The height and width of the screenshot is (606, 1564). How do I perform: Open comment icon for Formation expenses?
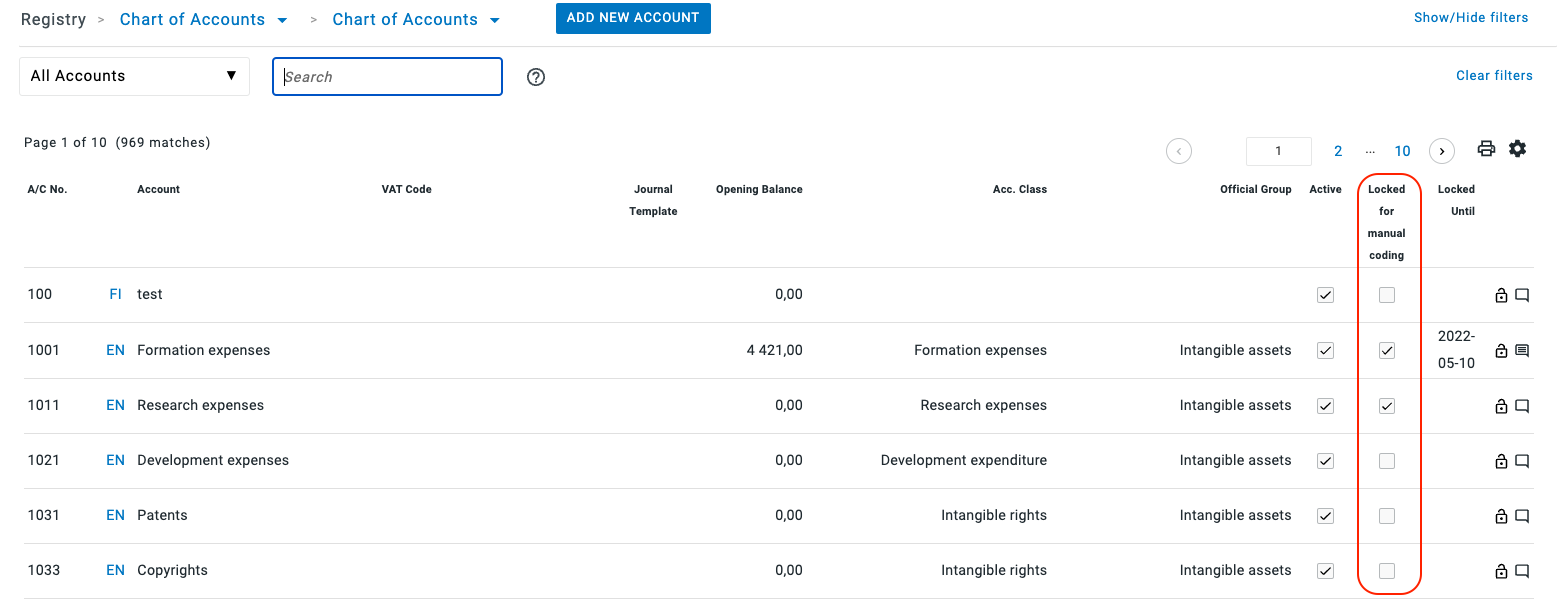point(1522,350)
